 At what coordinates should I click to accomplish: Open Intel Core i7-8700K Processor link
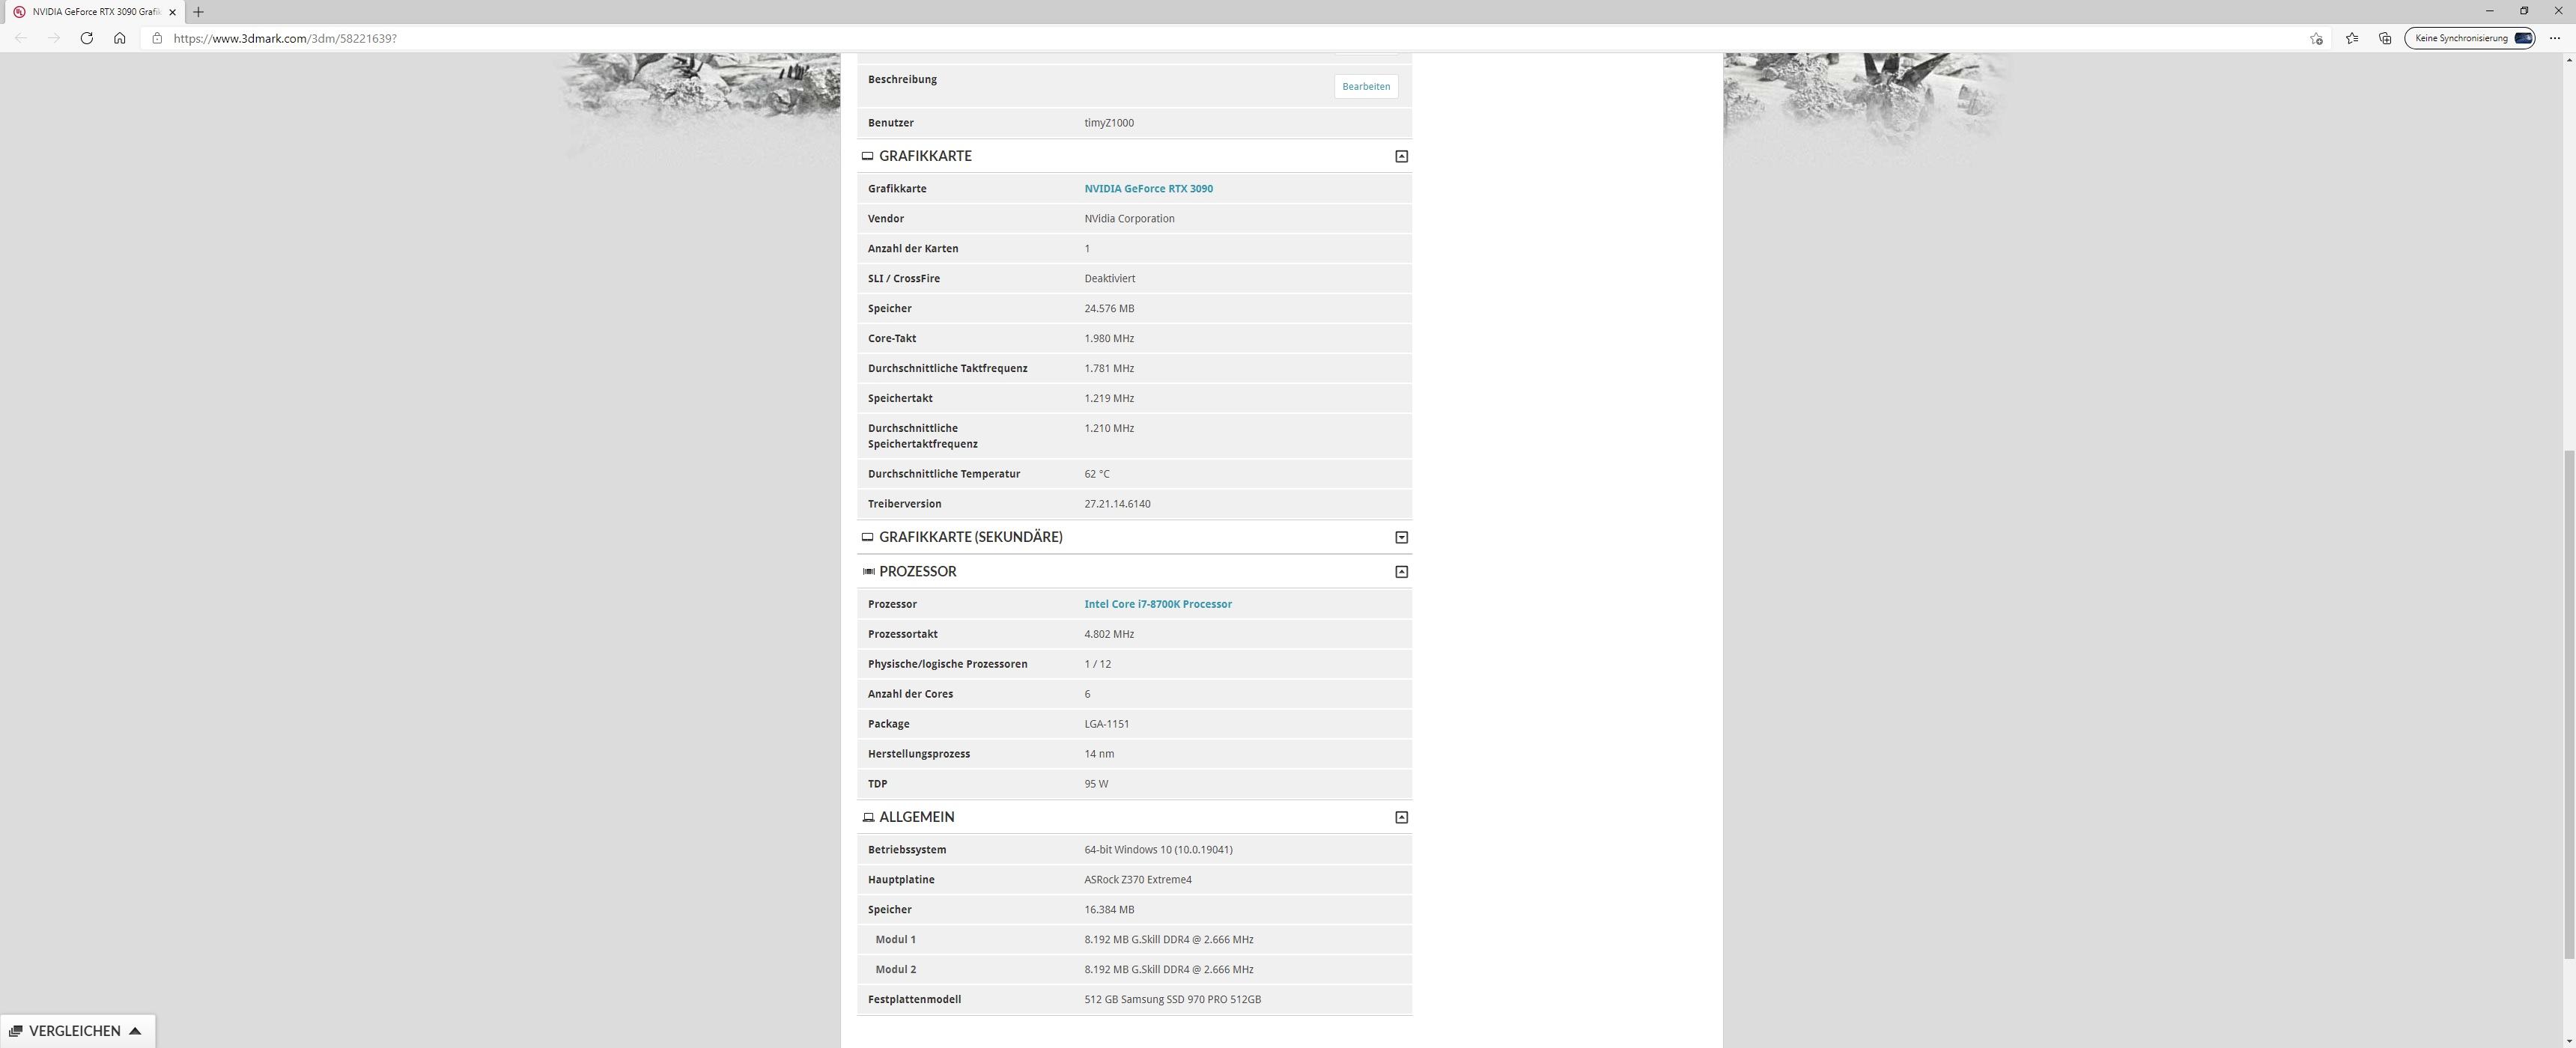pyautogui.click(x=1157, y=604)
